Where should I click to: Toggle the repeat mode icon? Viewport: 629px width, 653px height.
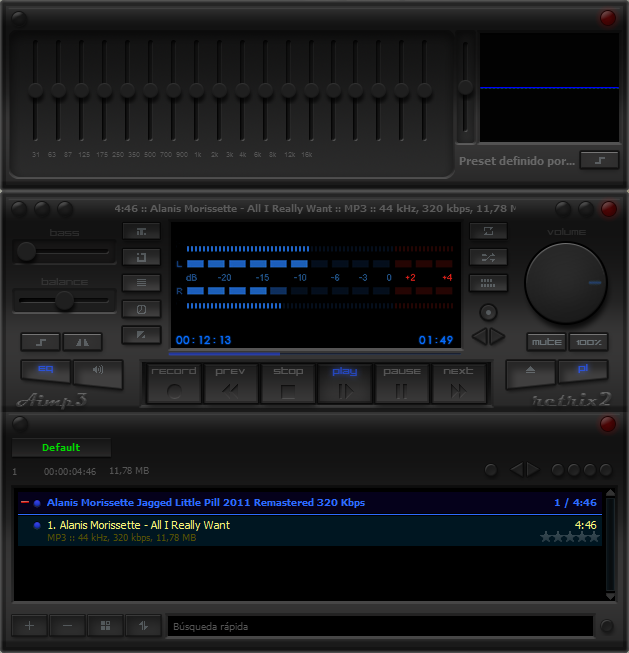point(488,231)
